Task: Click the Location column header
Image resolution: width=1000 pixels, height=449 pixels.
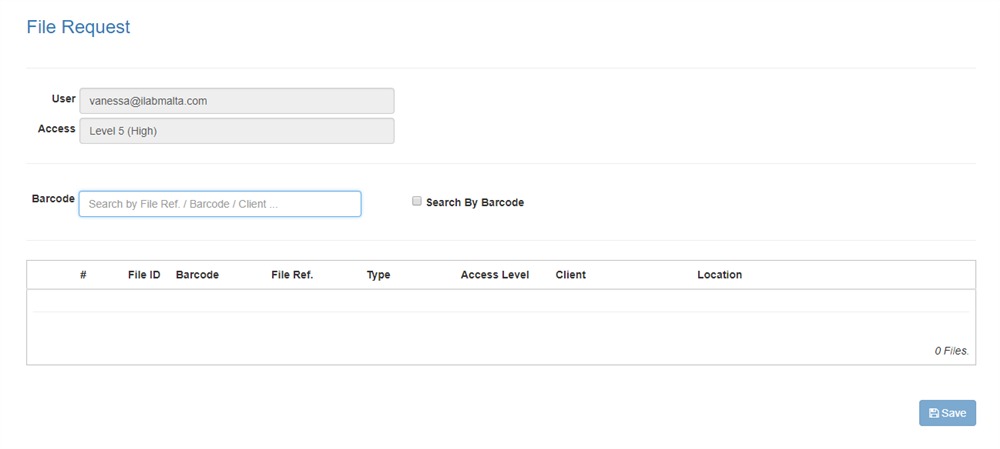Action: point(719,275)
